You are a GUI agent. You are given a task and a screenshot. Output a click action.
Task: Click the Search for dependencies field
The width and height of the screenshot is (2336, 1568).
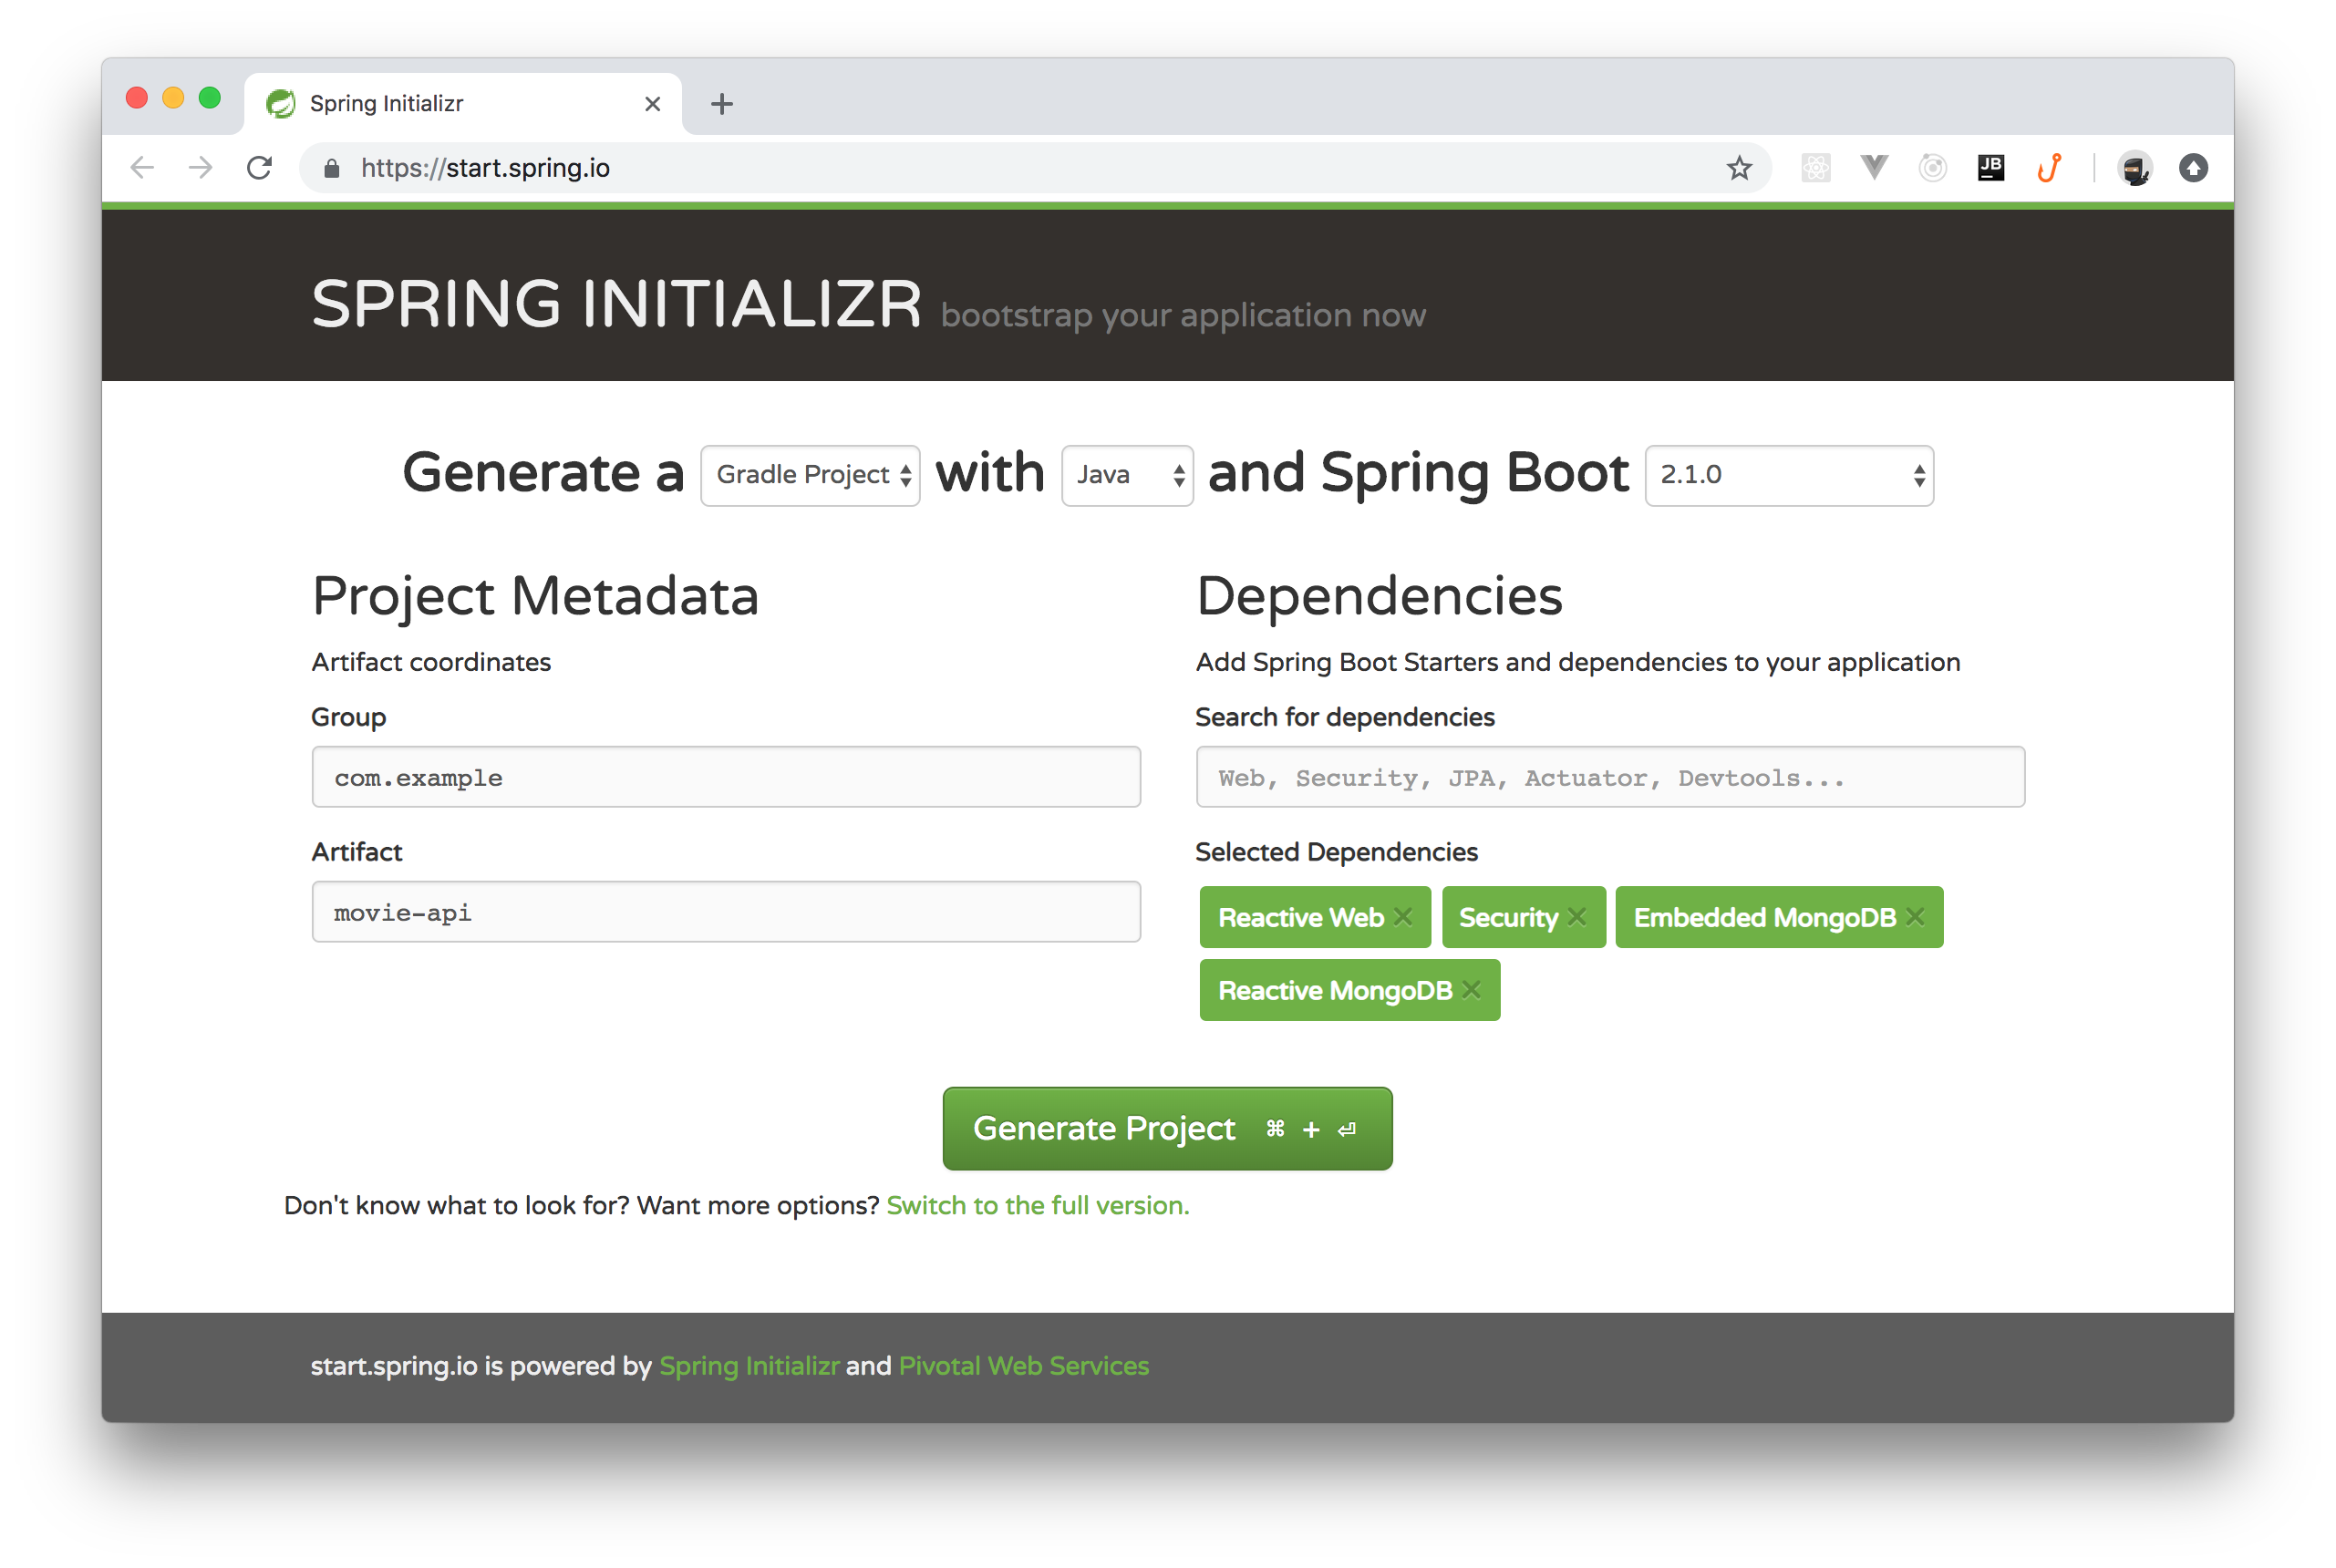(x=1609, y=777)
